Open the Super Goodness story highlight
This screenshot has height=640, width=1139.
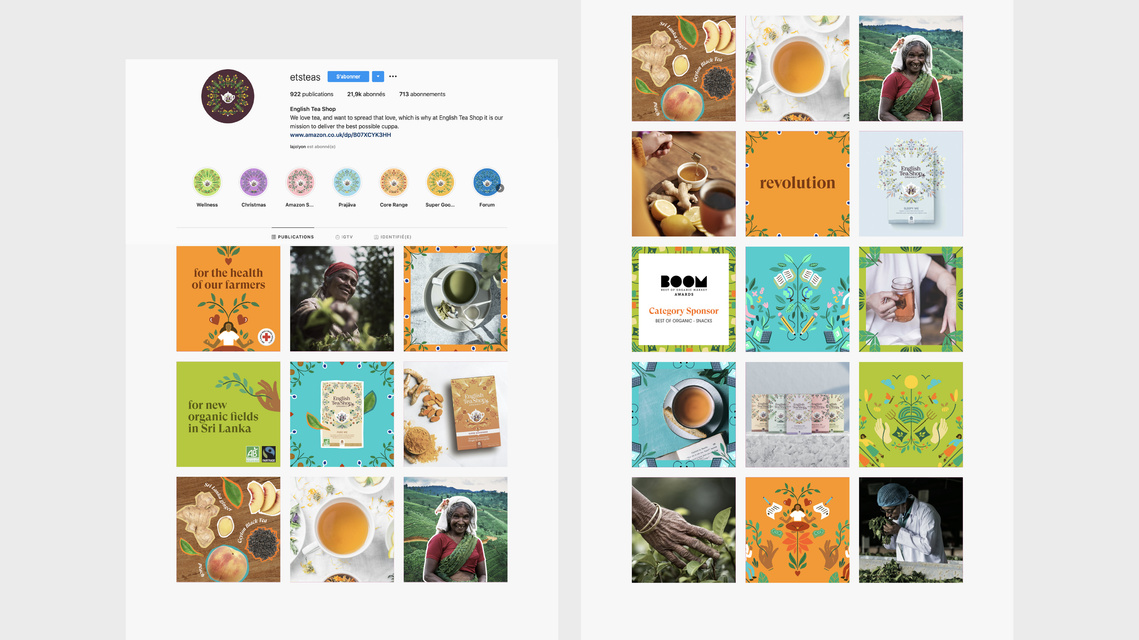pyautogui.click(x=440, y=182)
